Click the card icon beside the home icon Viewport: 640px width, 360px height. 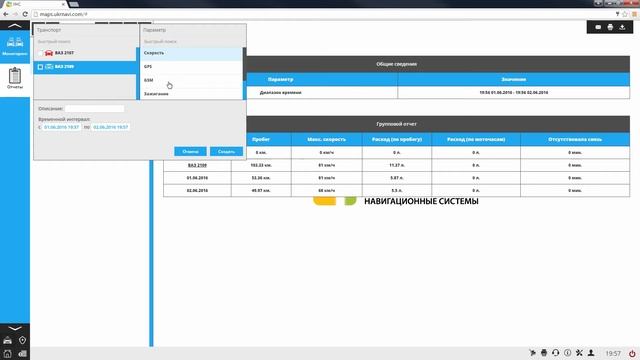[x=22, y=353]
